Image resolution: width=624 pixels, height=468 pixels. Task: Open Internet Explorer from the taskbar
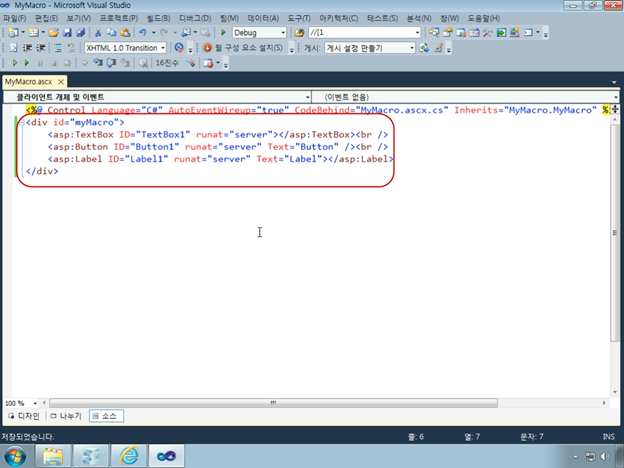(128, 456)
